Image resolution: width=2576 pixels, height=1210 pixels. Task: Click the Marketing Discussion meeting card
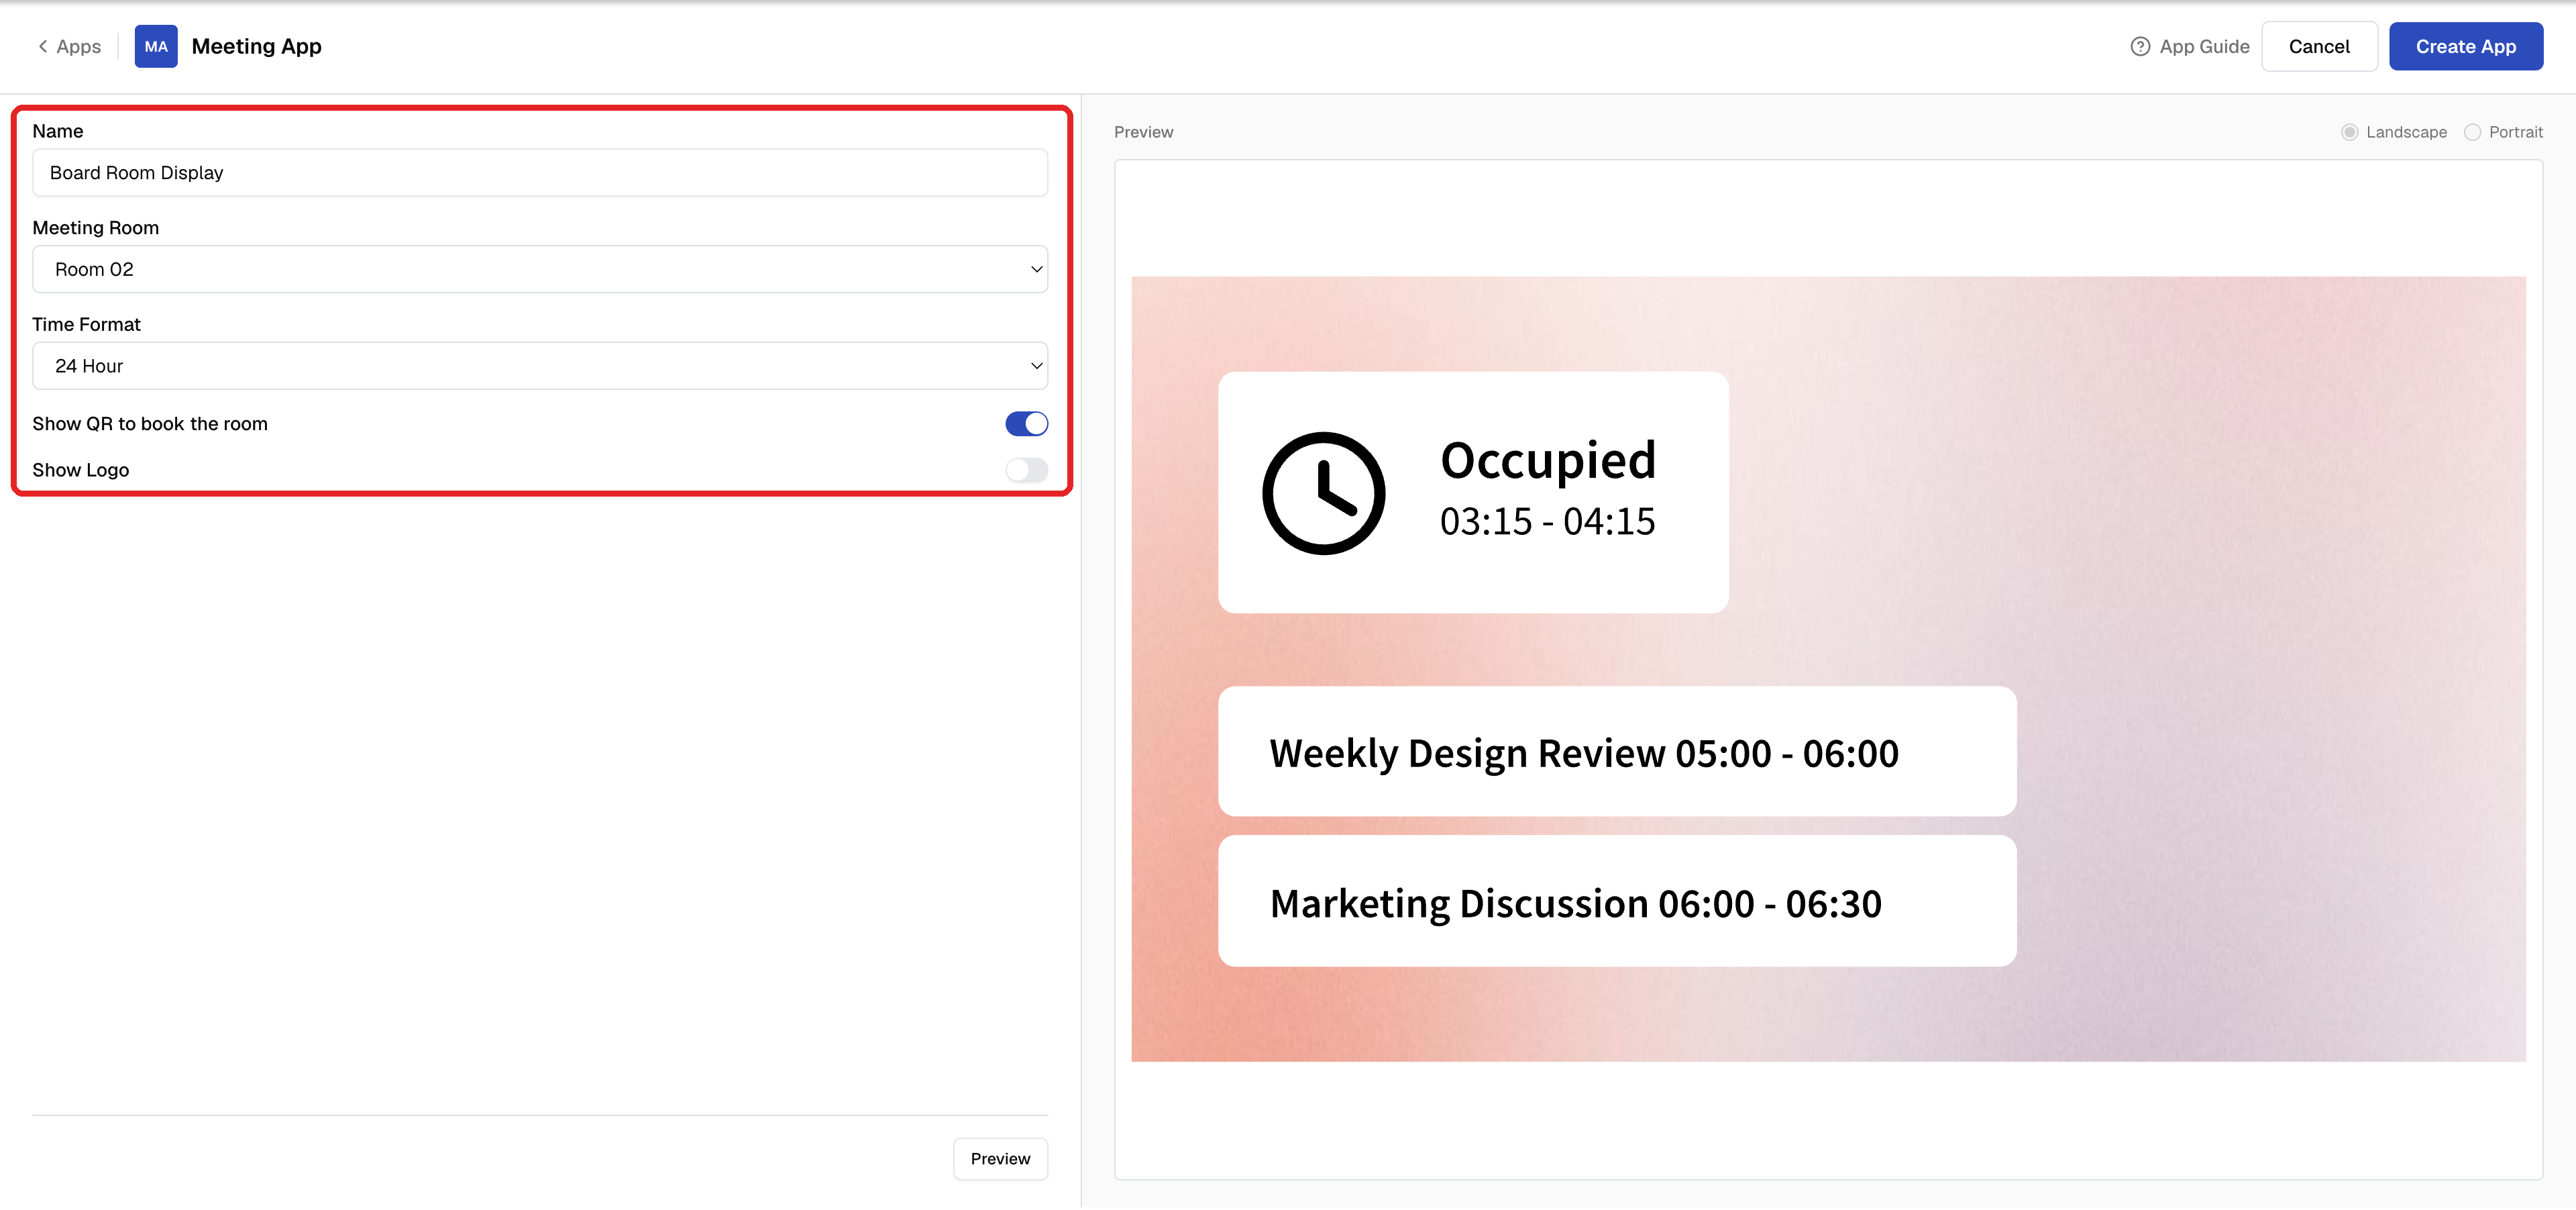pyautogui.click(x=1617, y=901)
